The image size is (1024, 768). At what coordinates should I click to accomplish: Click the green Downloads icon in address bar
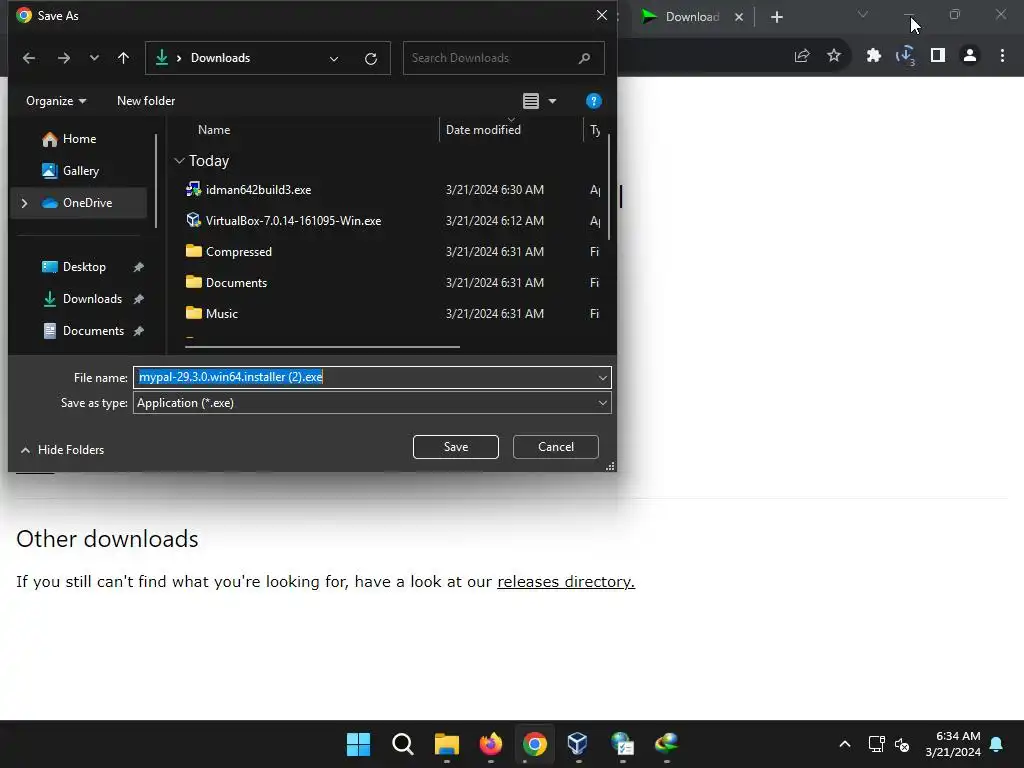coord(161,57)
